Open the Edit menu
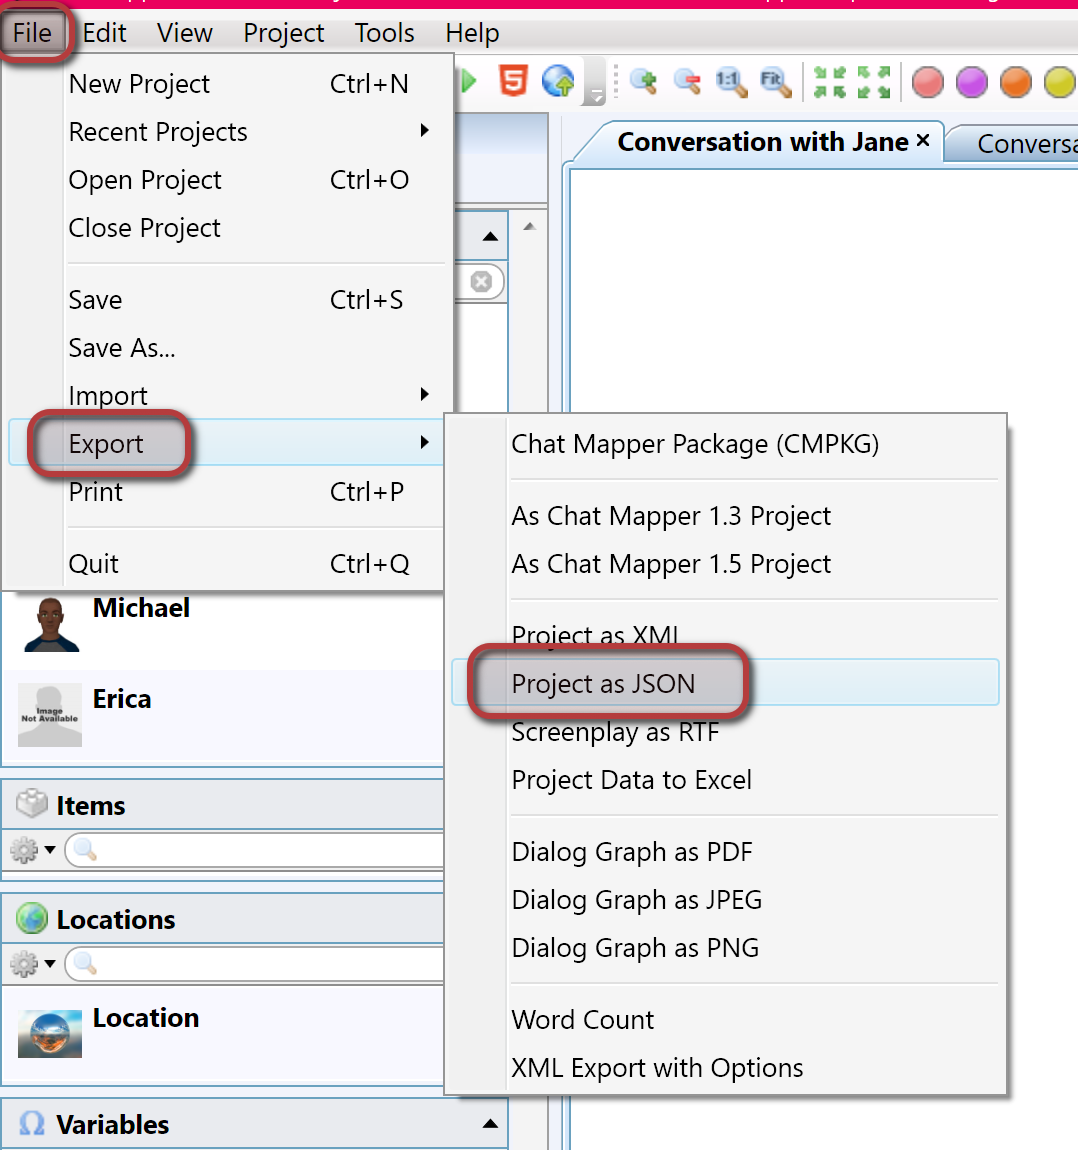Viewport: 1078px width, 1150px height. [104, 32]
